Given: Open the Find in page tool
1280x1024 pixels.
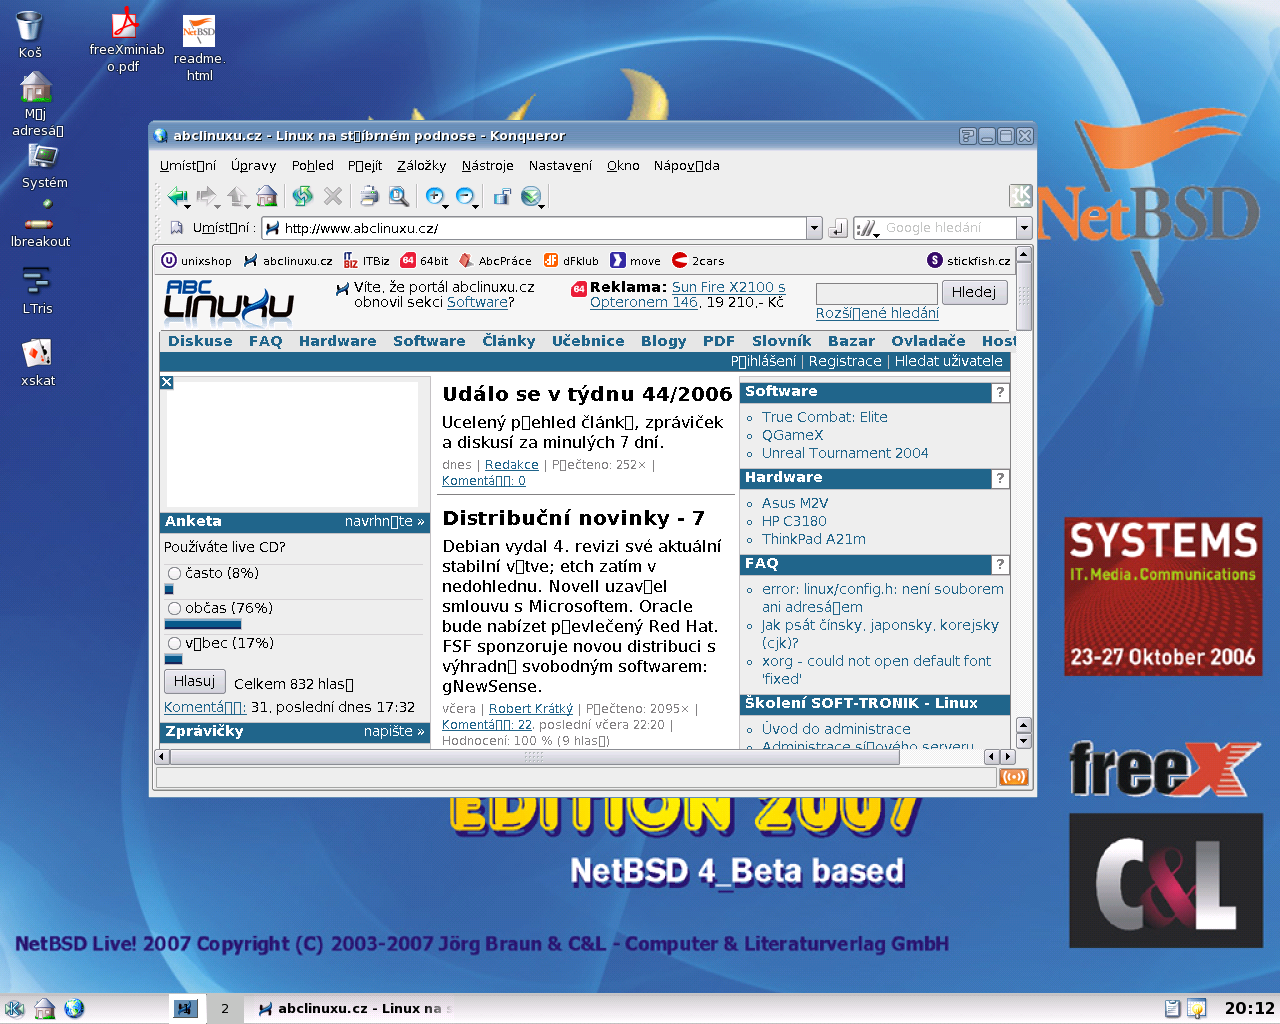Looking at the screenshot, I should point(399,196).
